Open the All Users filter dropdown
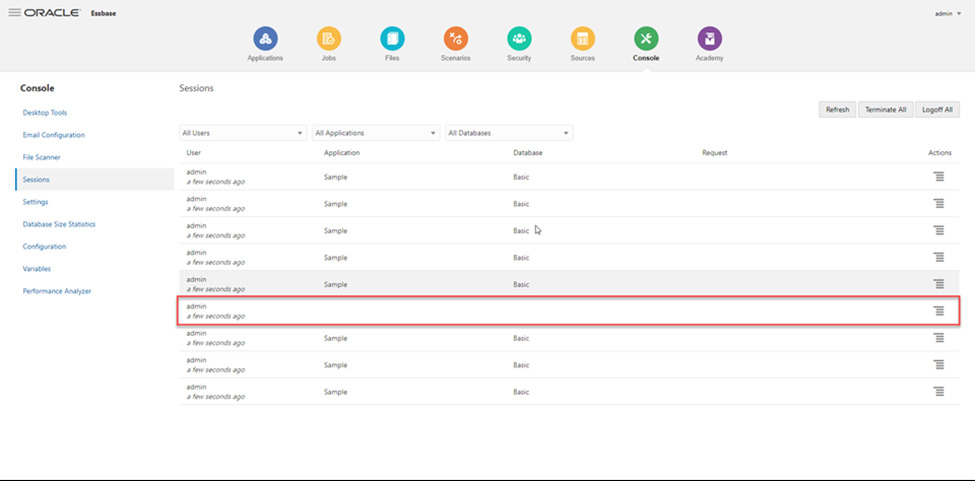Image resolution: width=975 pixels, height=481 pixels. click(243, 133)
